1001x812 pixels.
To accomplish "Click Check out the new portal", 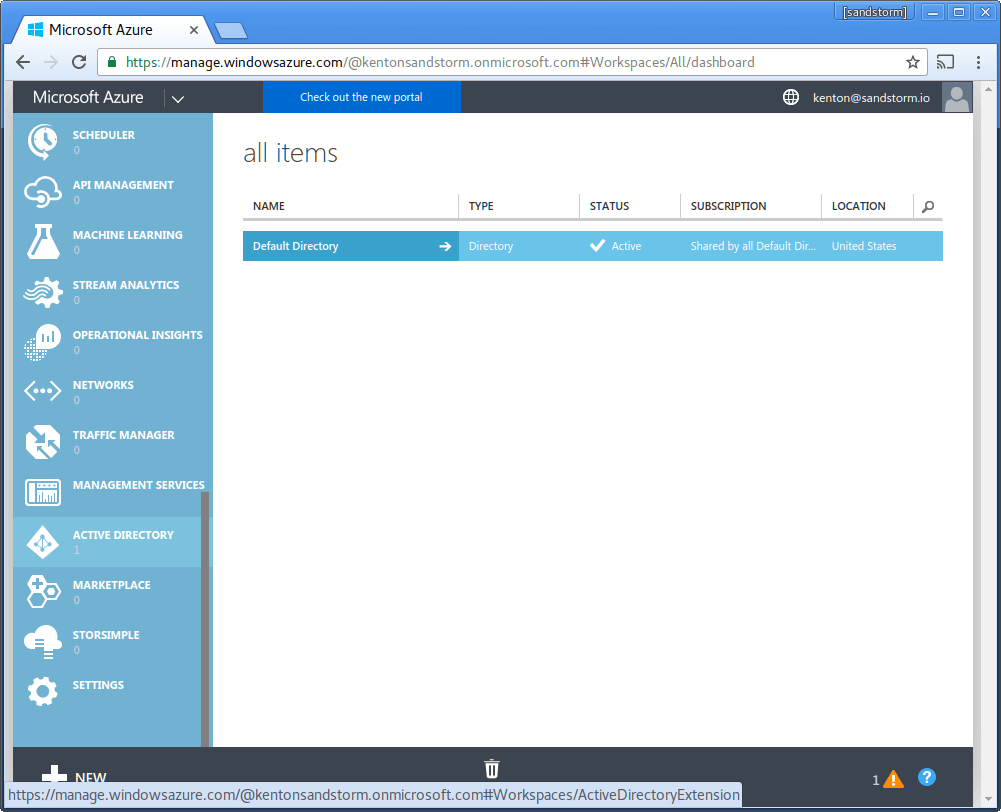I will (361, 97).
